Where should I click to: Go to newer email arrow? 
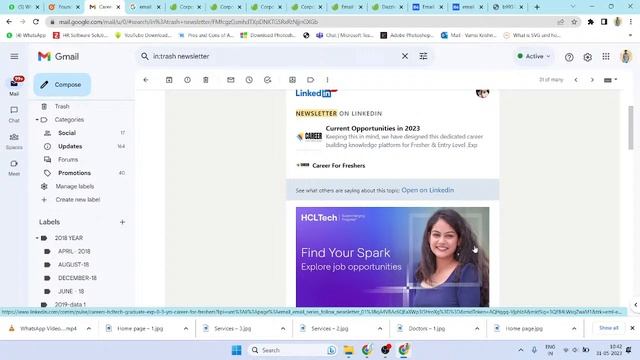coord(576,80)
